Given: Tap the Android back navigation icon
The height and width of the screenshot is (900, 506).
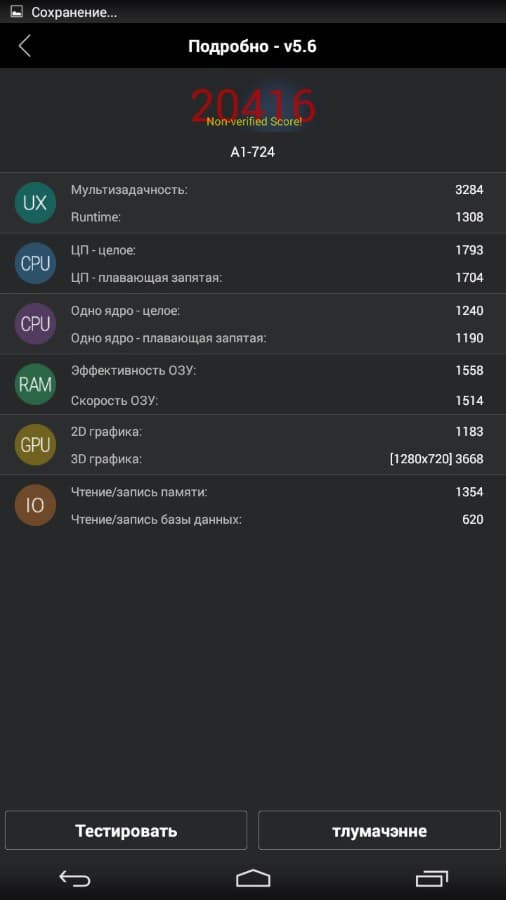Looking at the screenshot, I should tap(75, 878).
